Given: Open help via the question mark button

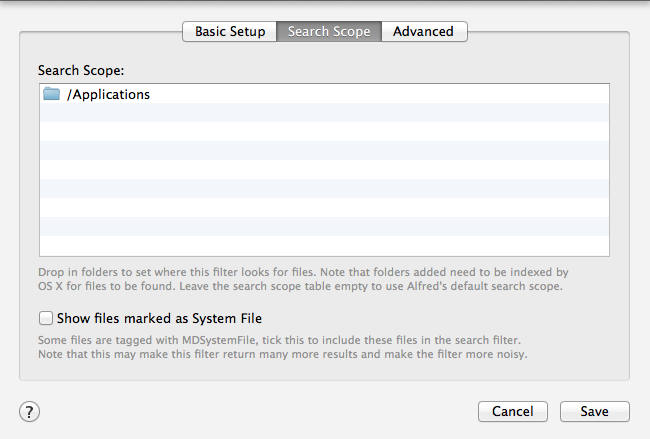Looking at the screenshot, I should coord(29,412).
